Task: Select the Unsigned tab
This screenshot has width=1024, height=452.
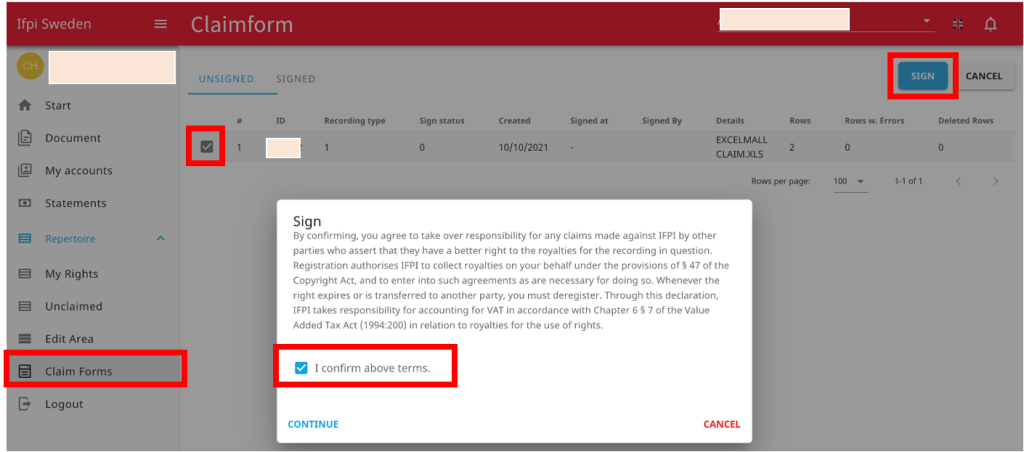Action: 226,79
